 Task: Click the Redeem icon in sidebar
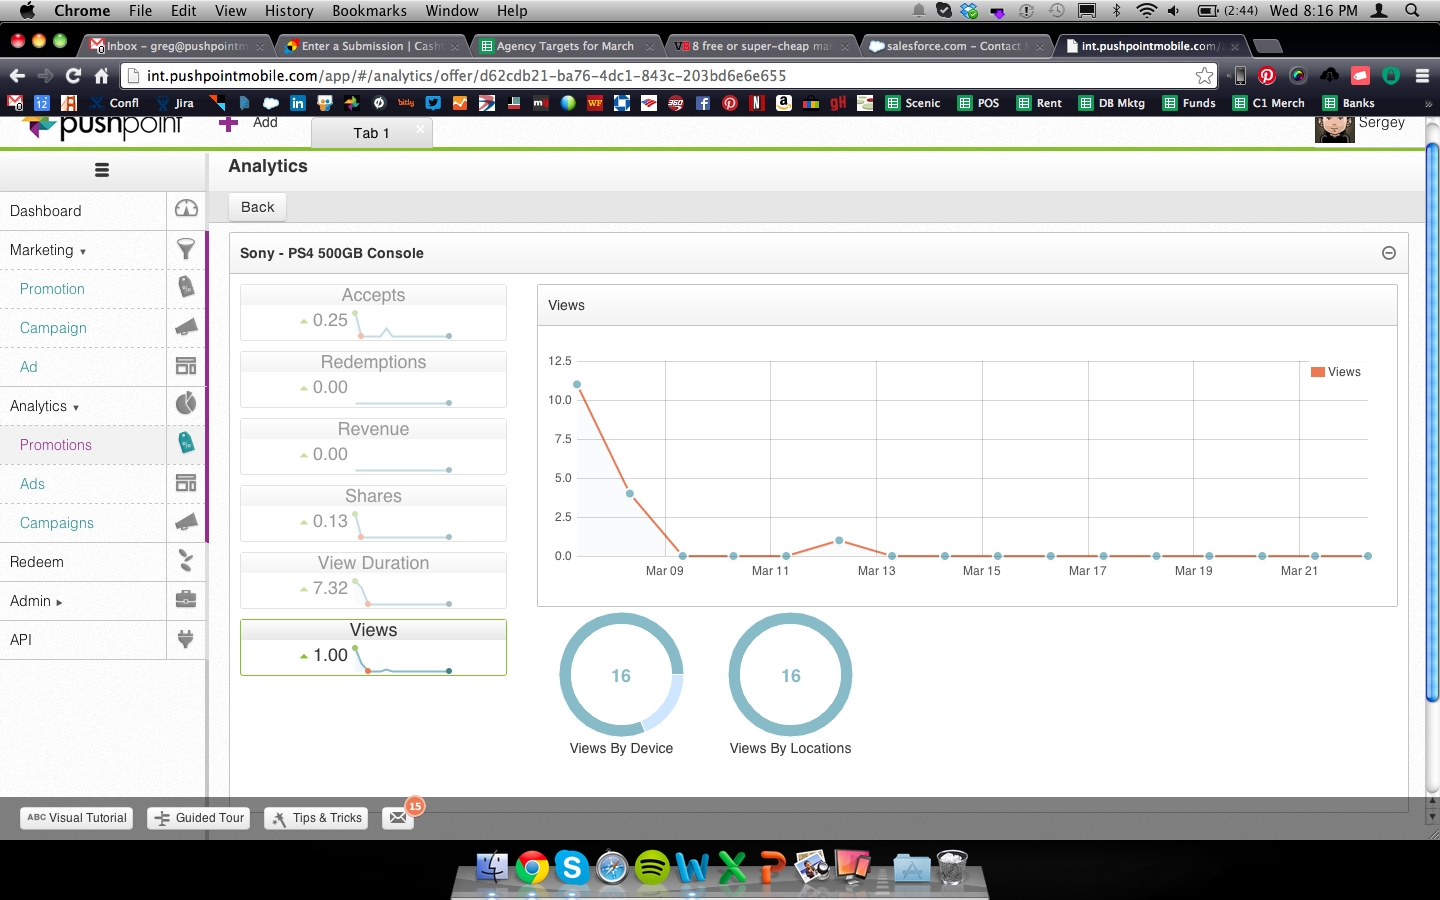coord(186,561)
